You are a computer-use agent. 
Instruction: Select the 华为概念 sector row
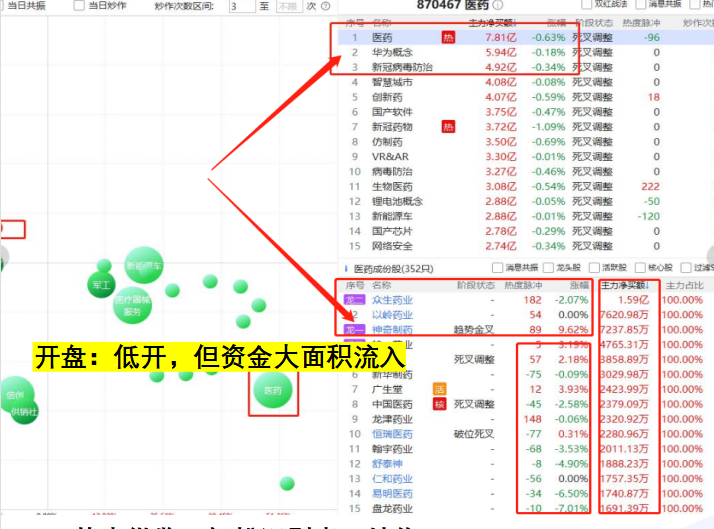click(526, 52)
